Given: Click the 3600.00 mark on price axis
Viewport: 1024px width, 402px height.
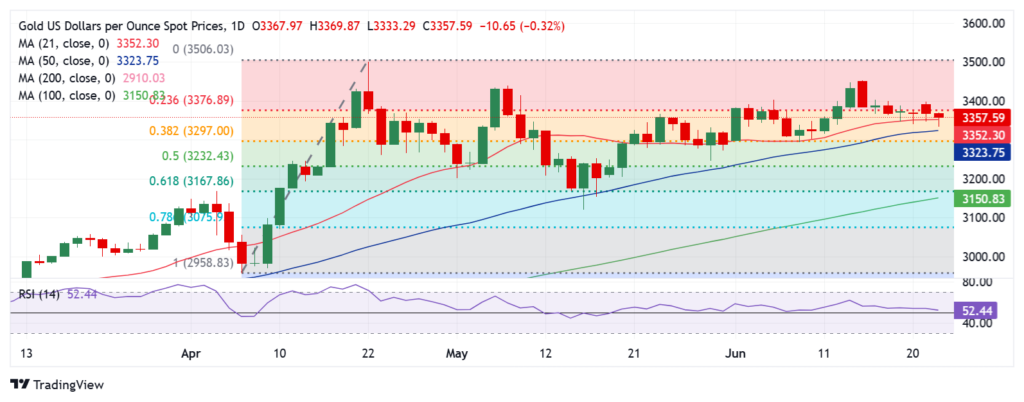Looking at the screenshot, I should 983,24.
